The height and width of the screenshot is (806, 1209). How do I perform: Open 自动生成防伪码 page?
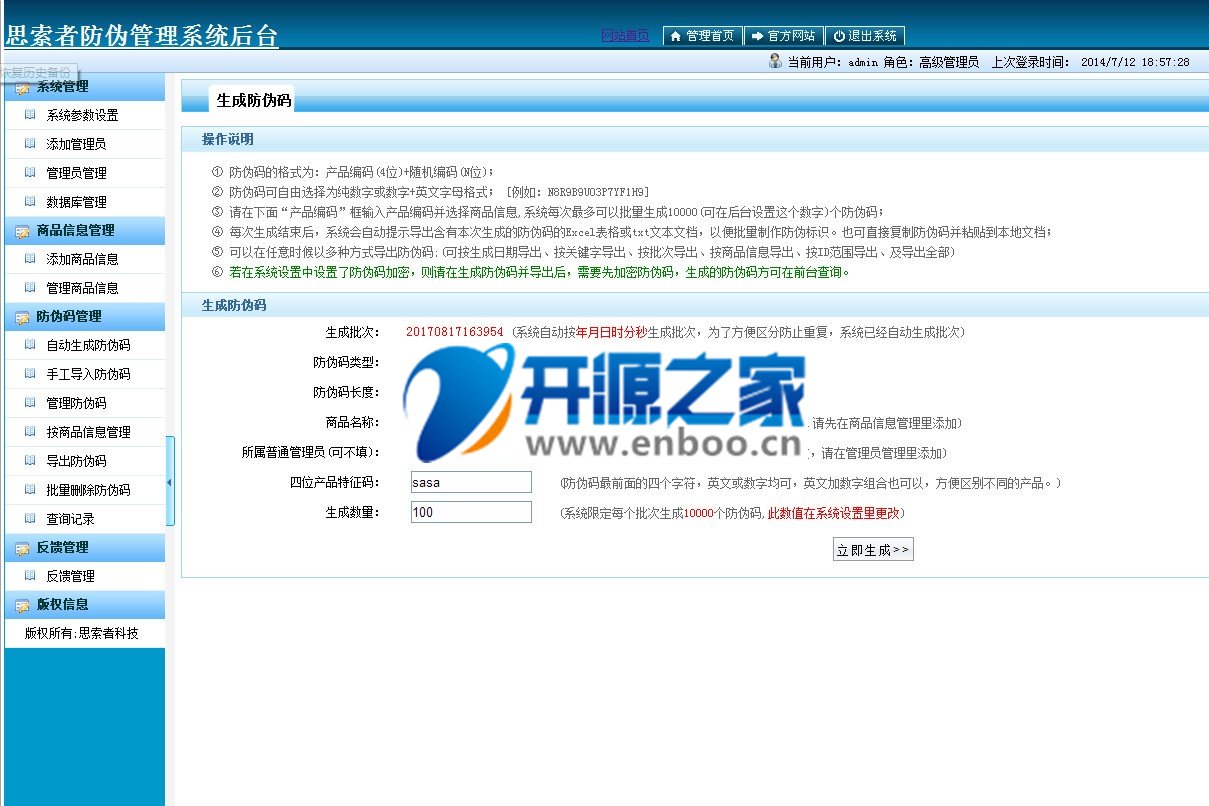pos(88,345)
